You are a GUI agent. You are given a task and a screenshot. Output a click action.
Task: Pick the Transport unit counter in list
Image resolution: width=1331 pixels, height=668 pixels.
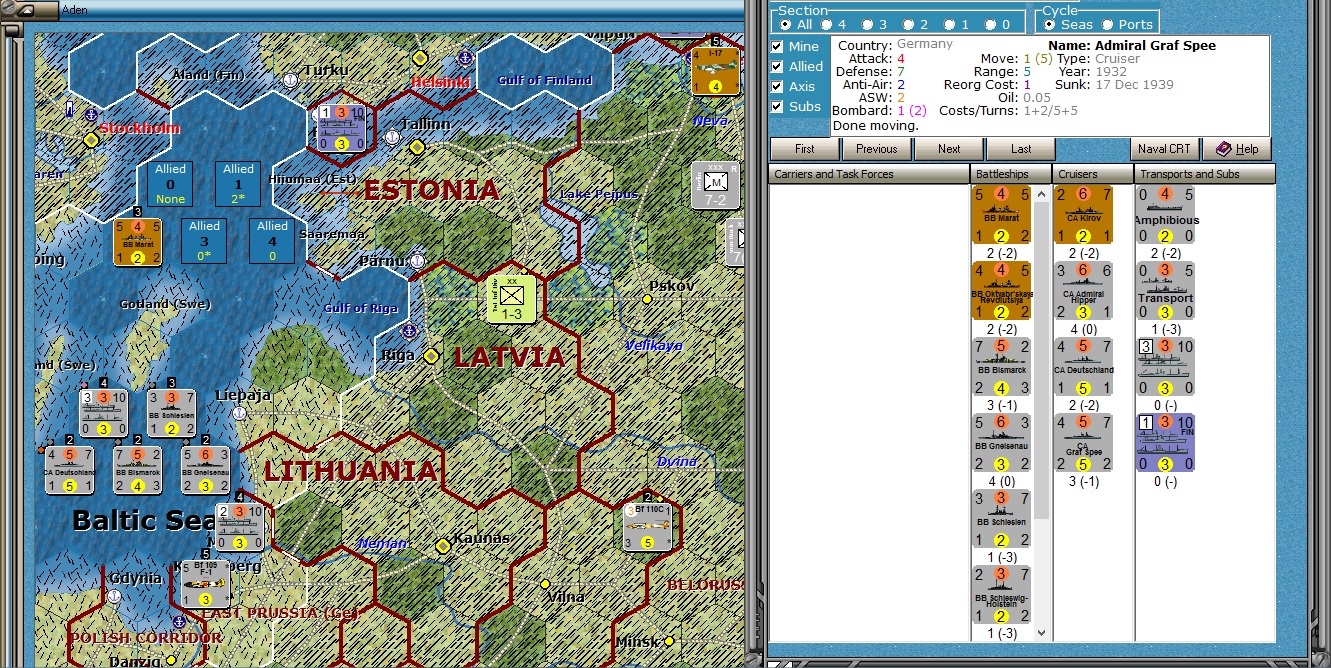click(1166, 291)
